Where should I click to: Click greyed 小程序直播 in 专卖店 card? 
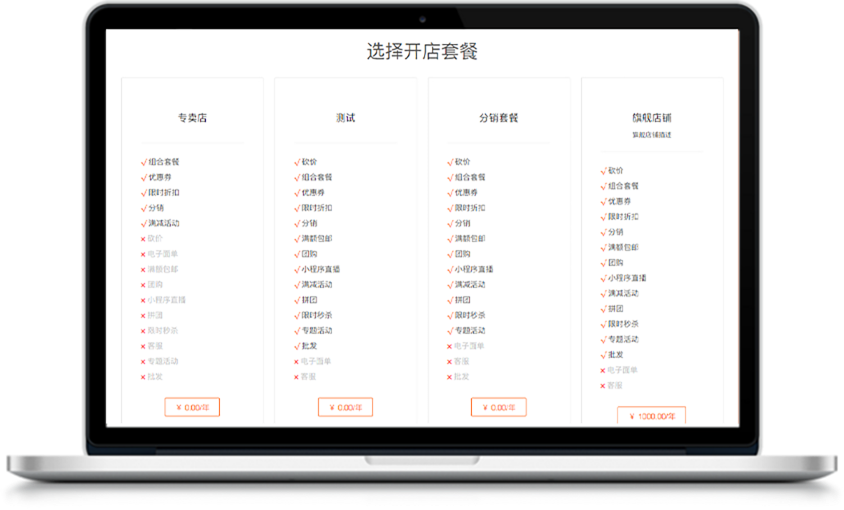(x=167, y=300)
